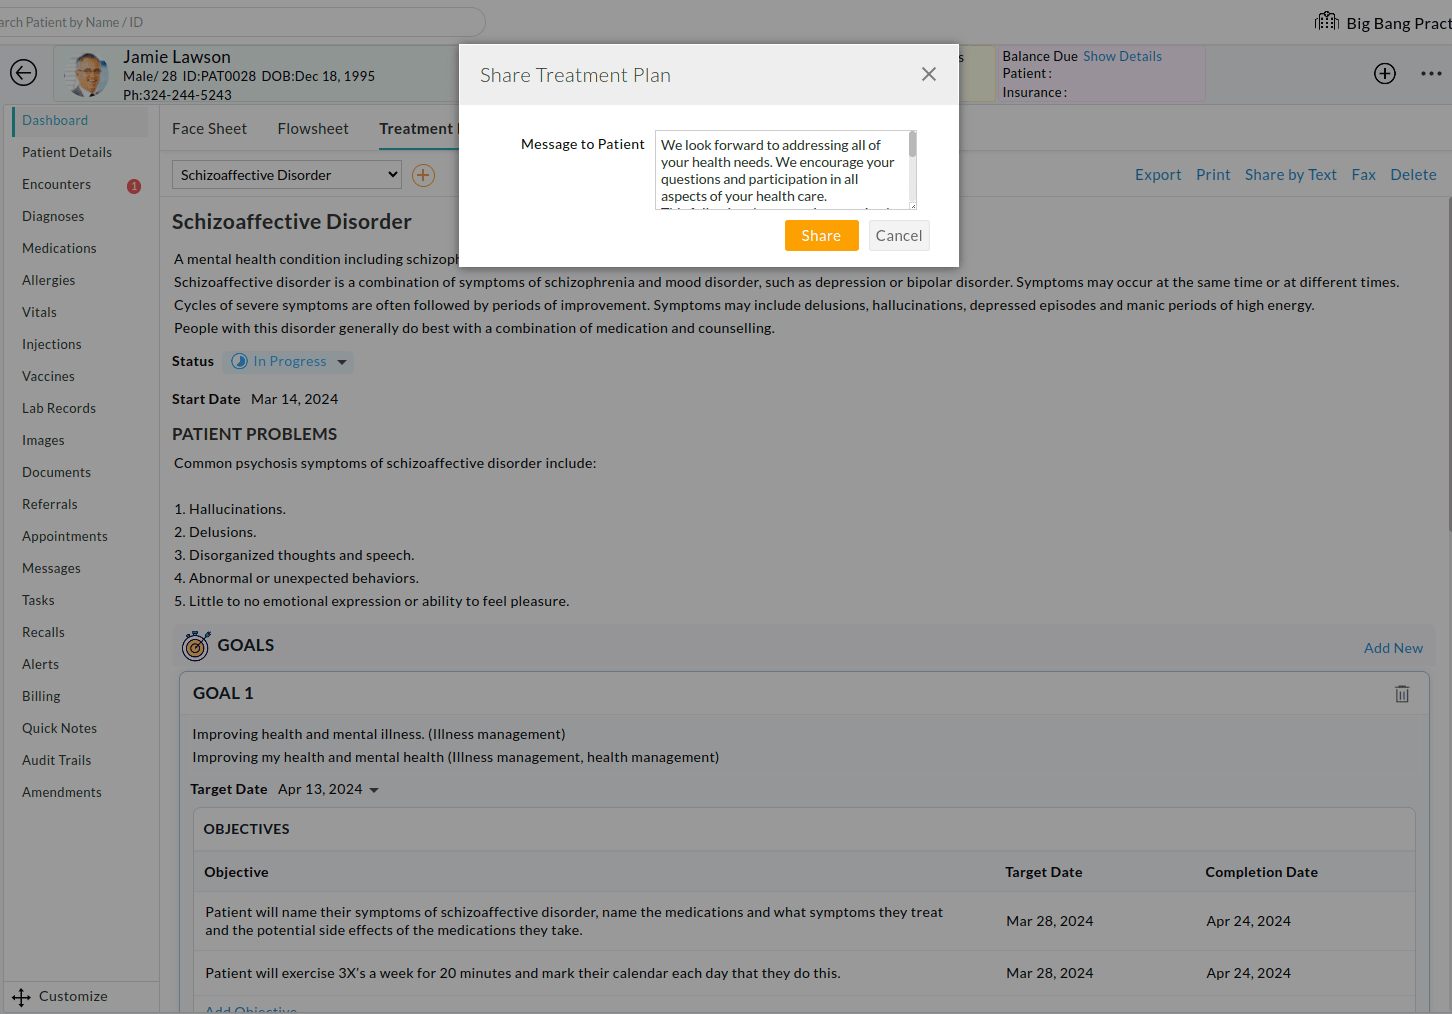The height and width of the screenshot is (1014, 1452).
Task: Click the add plus icon in header
Action: [x=1385, y=73]
